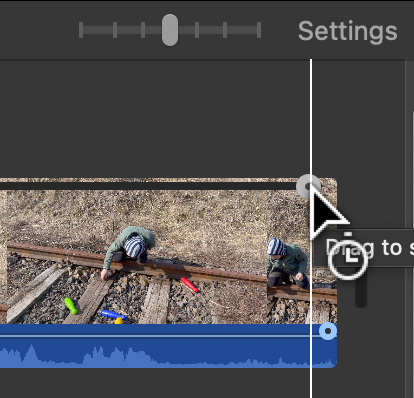Set zoom to the rightmost slider tick
The height and width of the screenshot is (398, 414).
(259, 30)
